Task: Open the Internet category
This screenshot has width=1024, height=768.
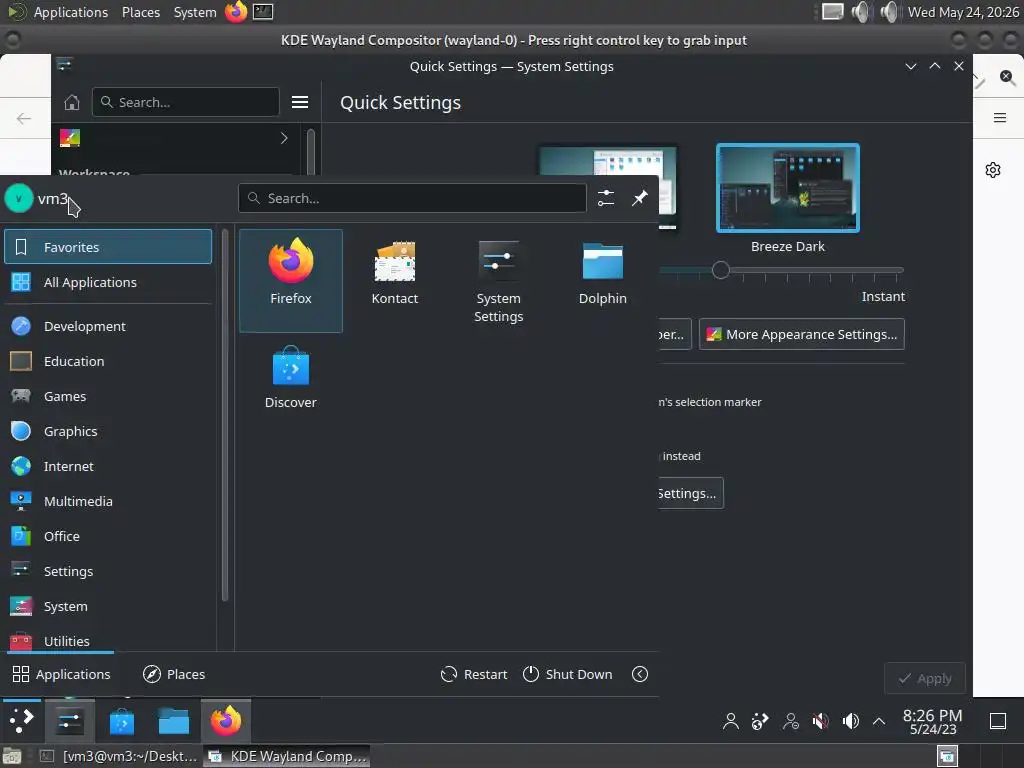Action: [108, 466]
